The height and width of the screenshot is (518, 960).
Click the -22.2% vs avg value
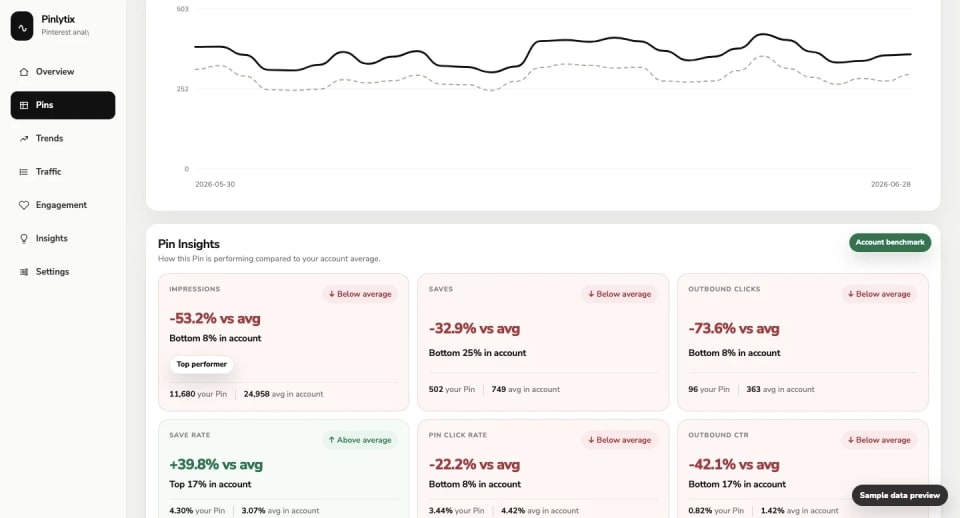click(474, 464)
